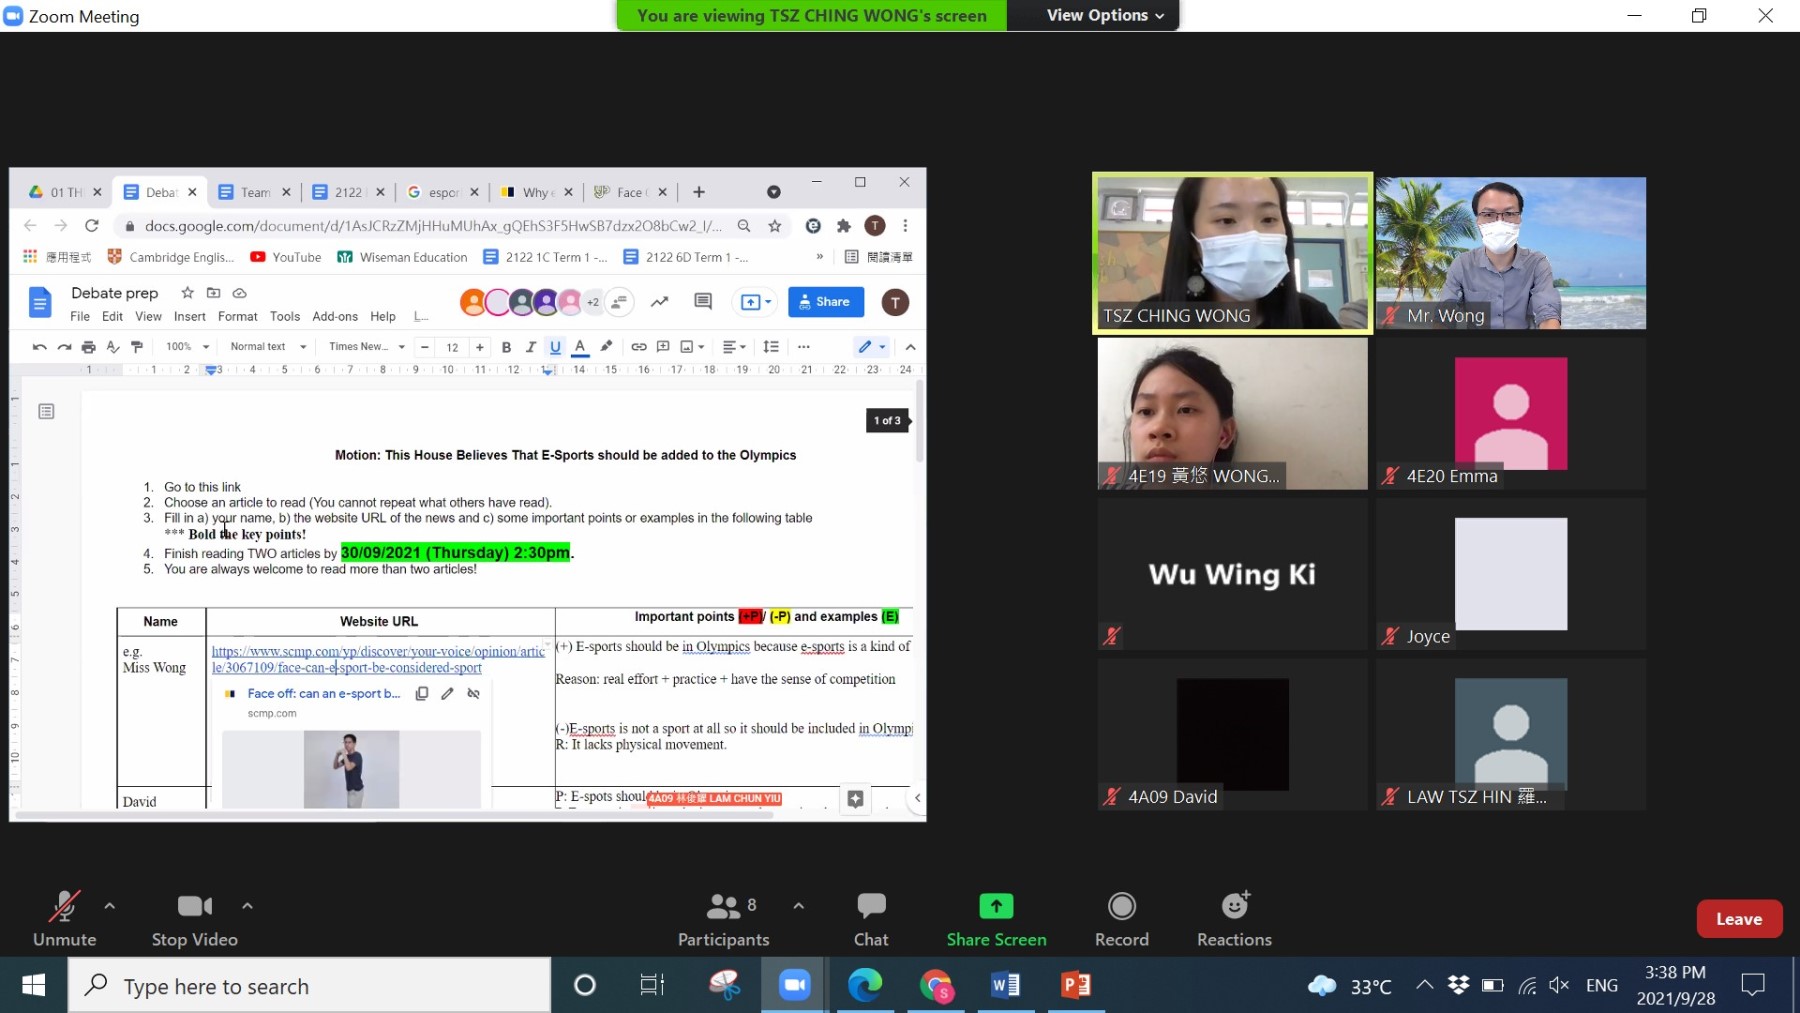
Task: Click the Unmute microphone icon
Action: point(65,906)
